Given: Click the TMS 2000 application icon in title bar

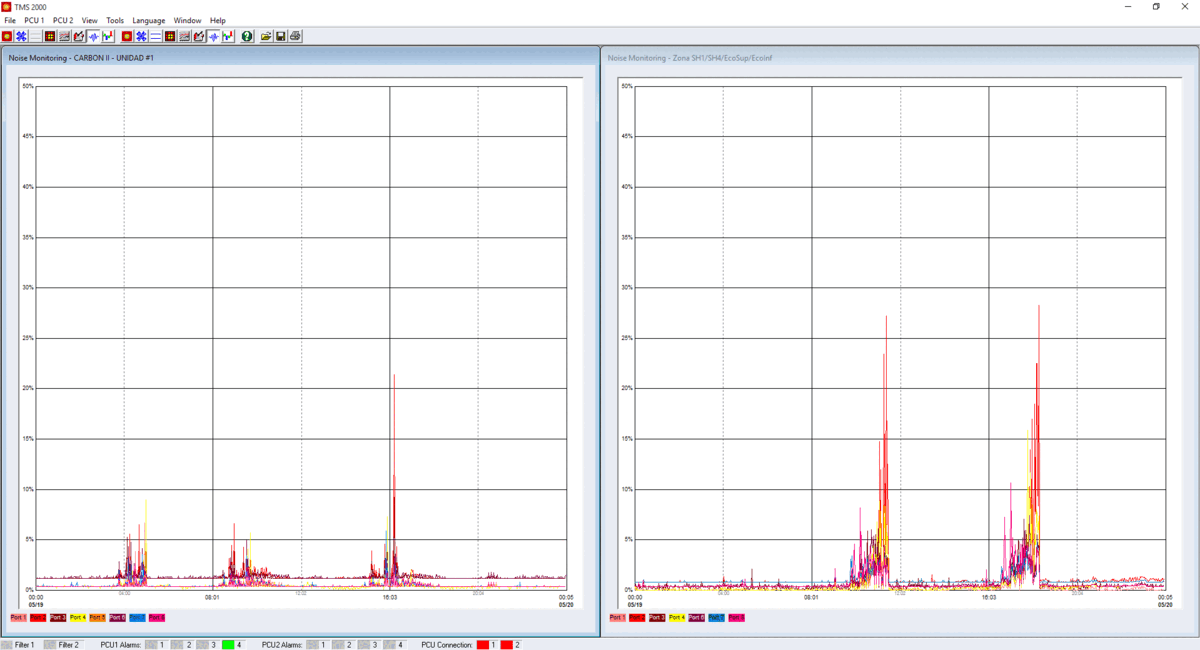Looking at the screenshot, I should tap(7, 7).
